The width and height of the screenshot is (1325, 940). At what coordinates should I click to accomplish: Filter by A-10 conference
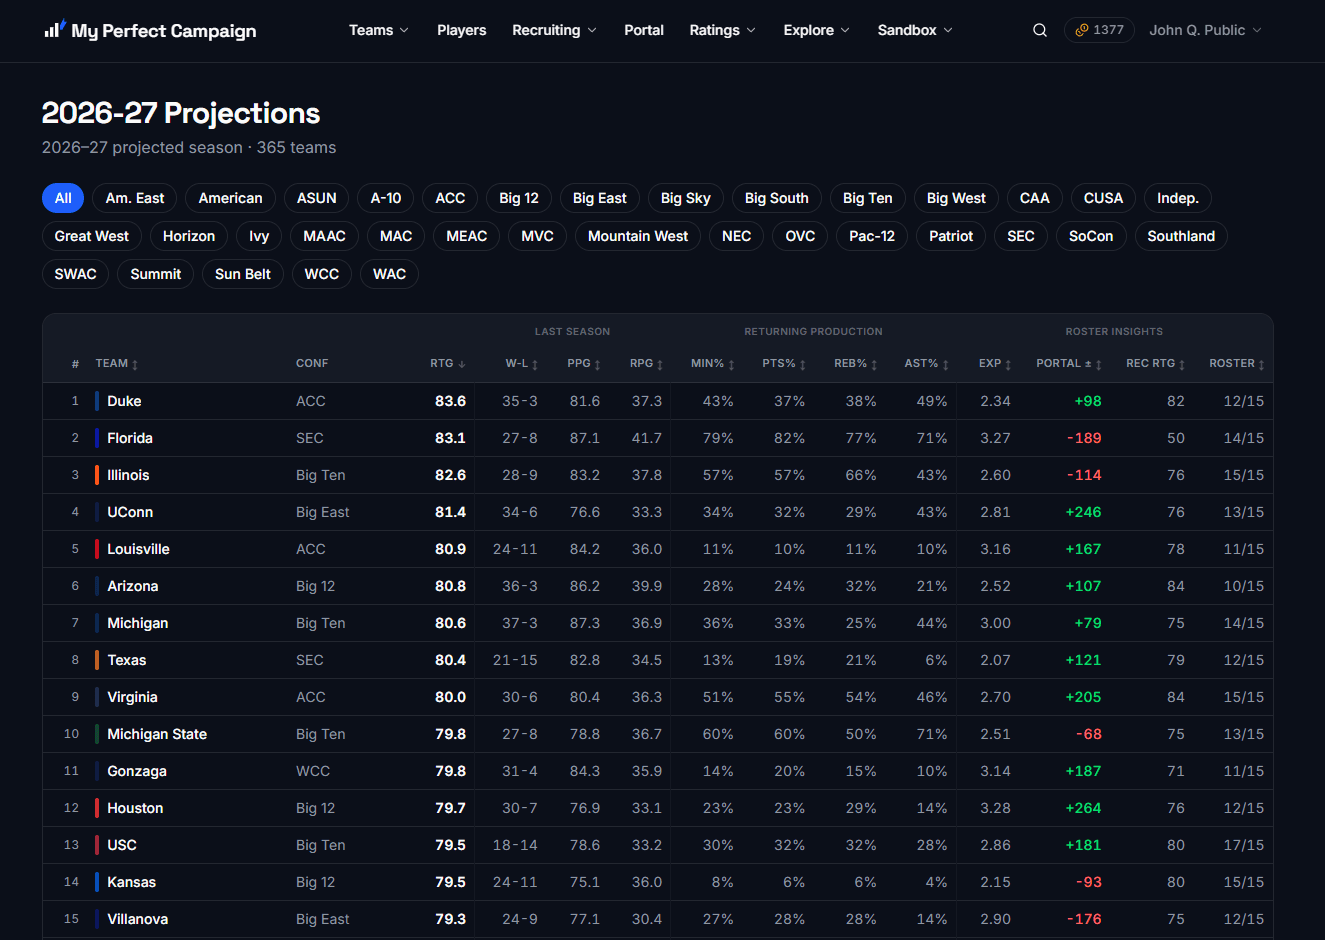click(386, 198)
